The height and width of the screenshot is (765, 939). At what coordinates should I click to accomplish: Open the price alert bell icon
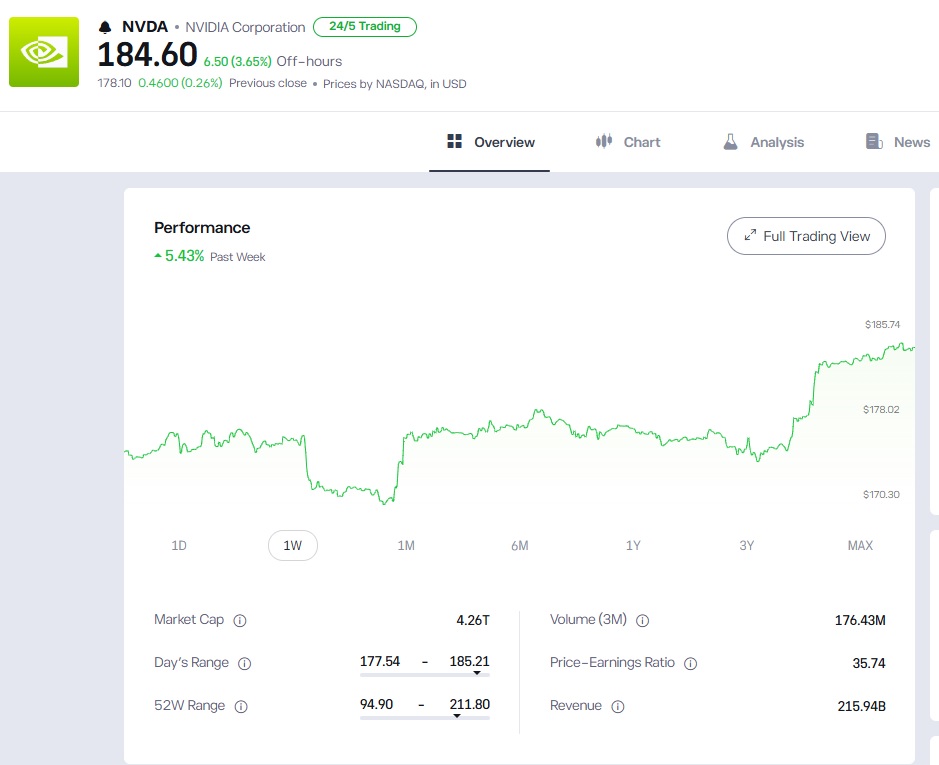[103, 26]
